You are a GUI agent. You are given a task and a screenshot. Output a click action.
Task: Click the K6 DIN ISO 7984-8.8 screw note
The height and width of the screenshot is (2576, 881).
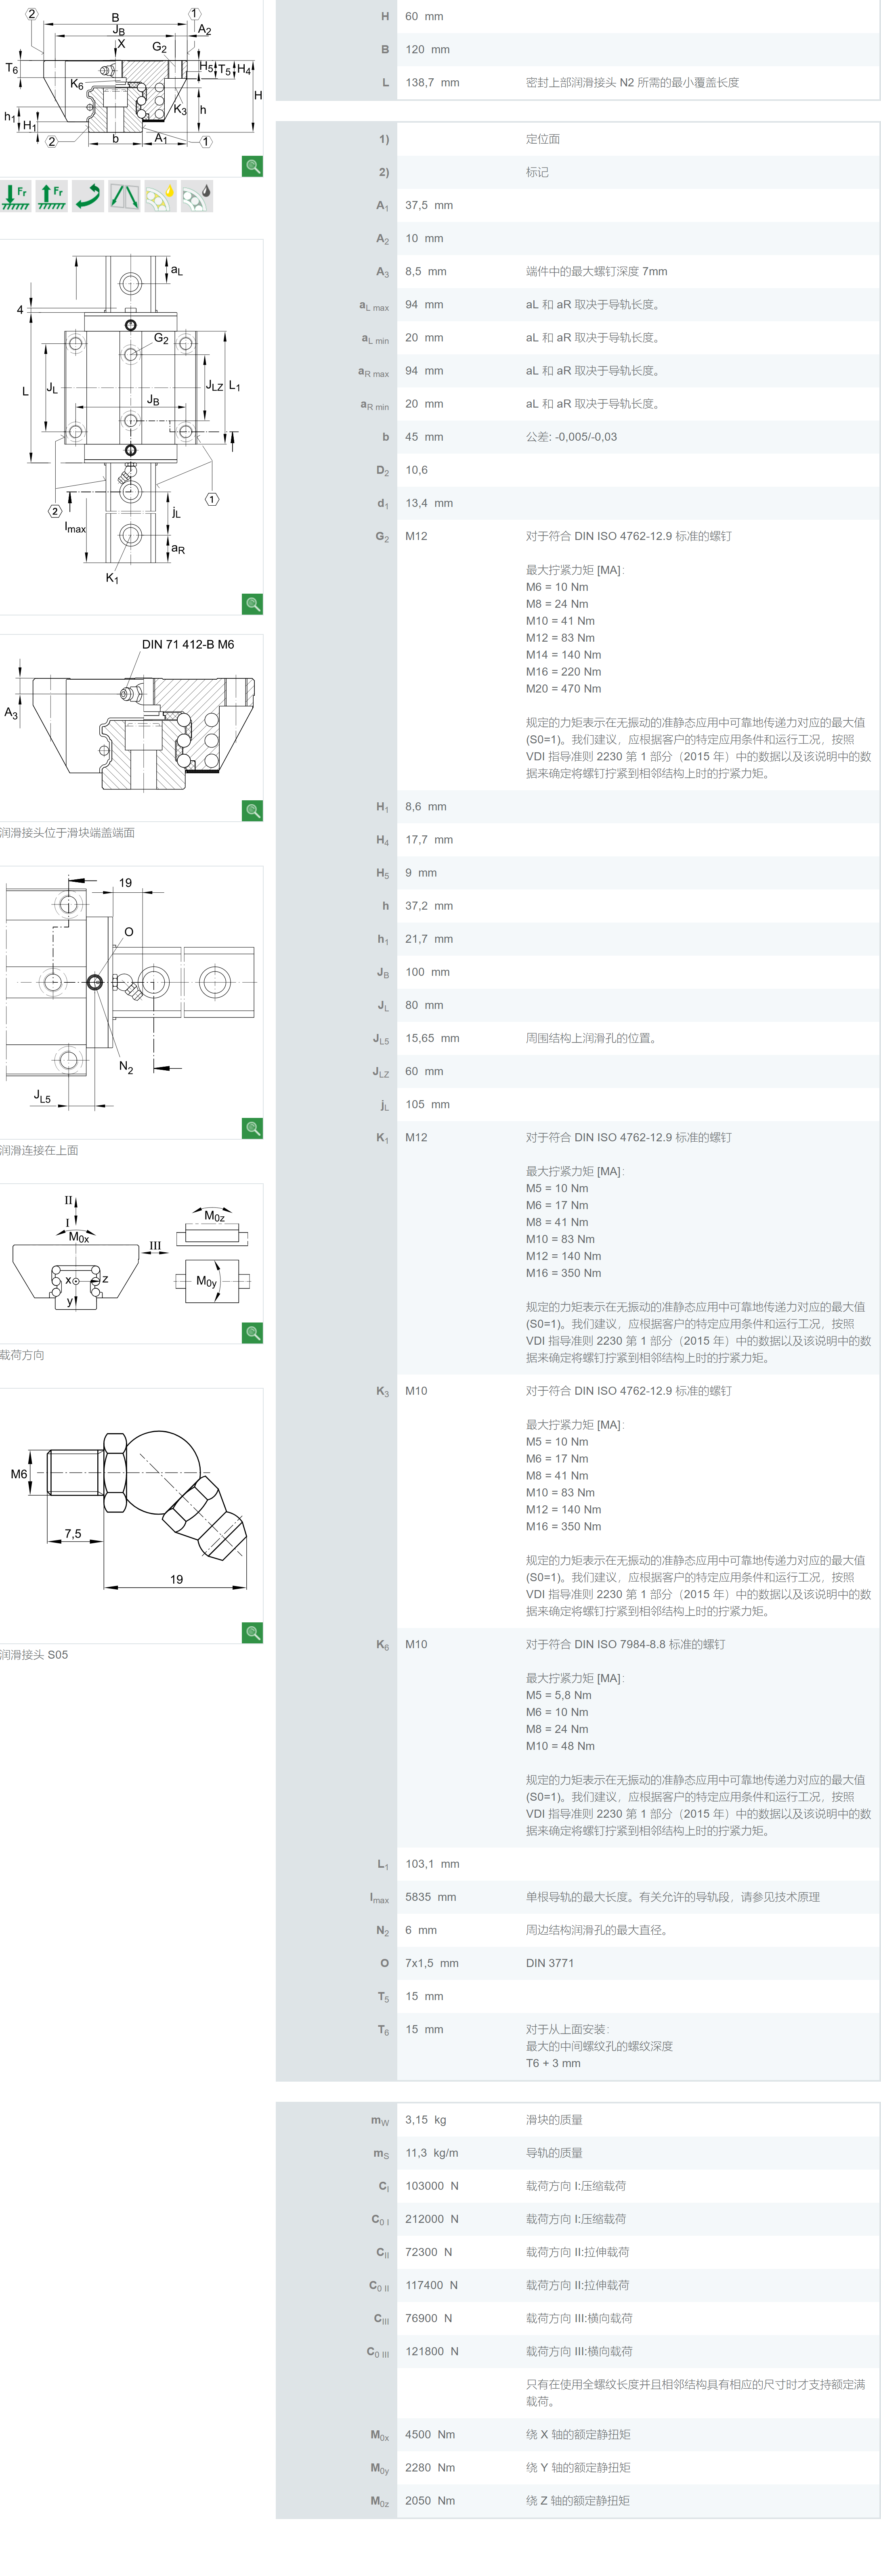pyautogui.click(x=625, y=1644)
